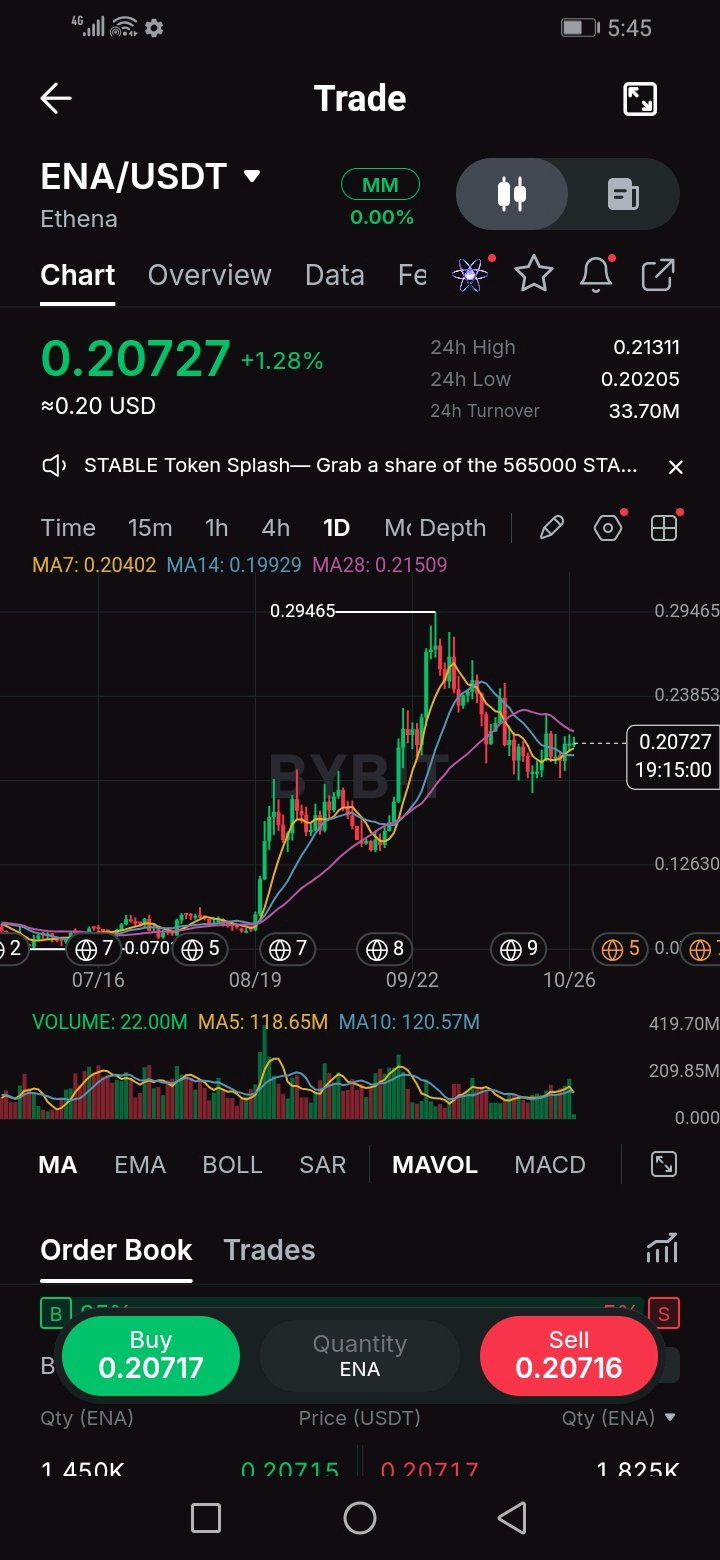
Task: Open fullscreen chart icon in header
Action: click(x=640, y=98)
